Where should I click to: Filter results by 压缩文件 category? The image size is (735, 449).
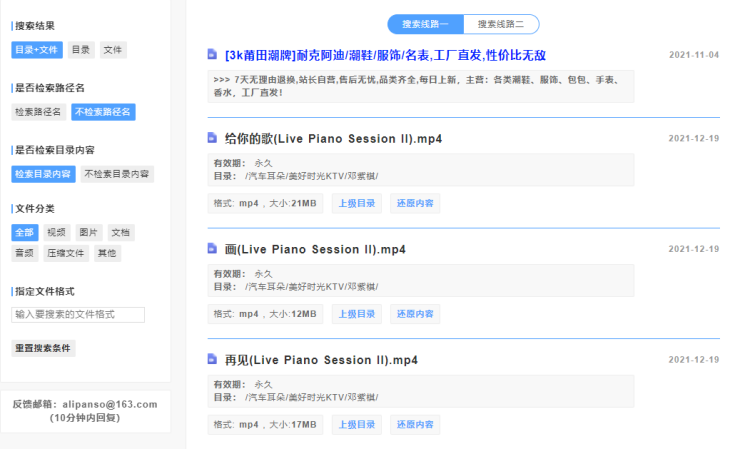tap(66, 254)
